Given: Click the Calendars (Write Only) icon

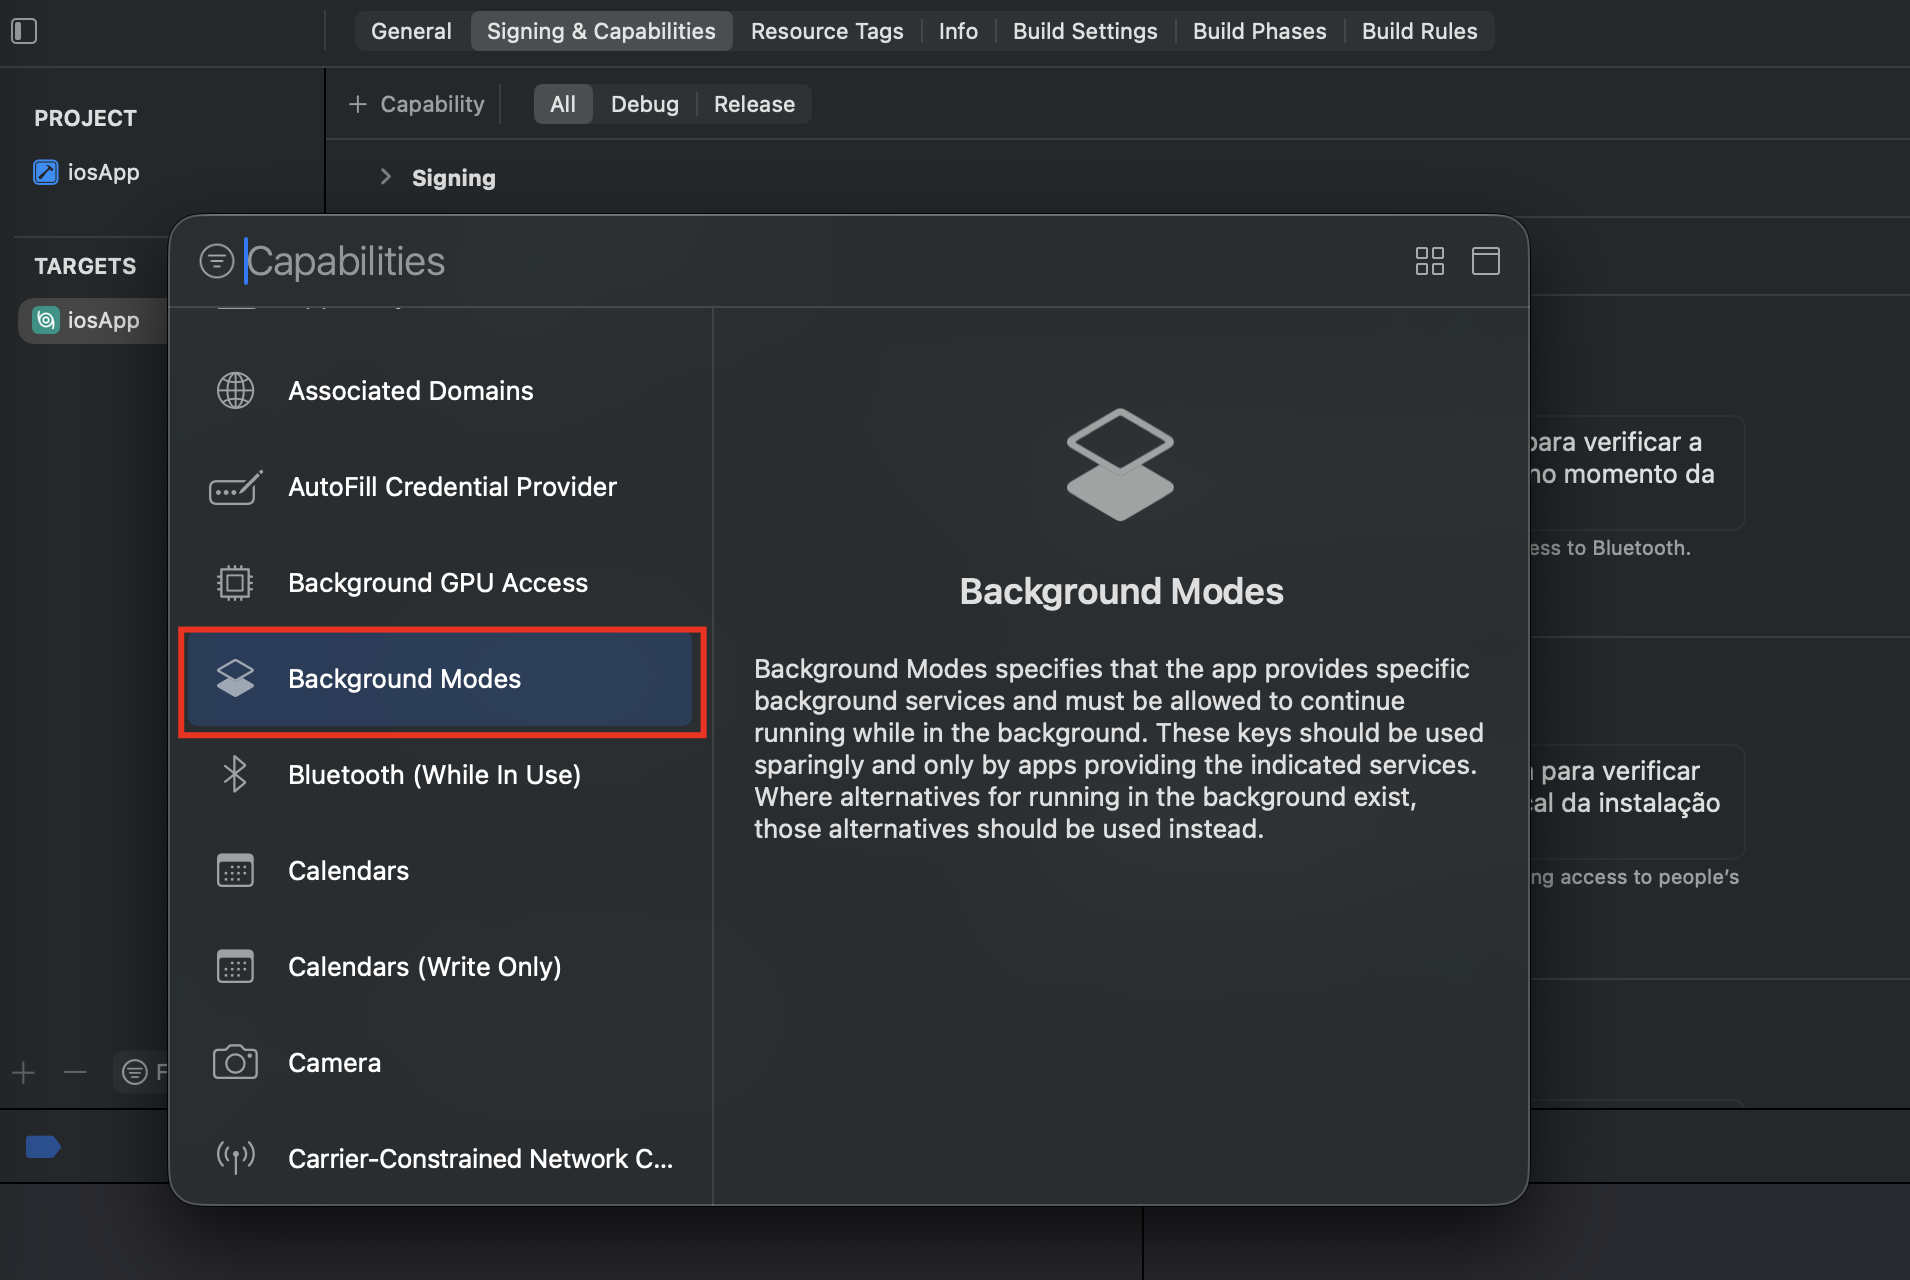Looking at the screenshot, I should pos(235,966).
